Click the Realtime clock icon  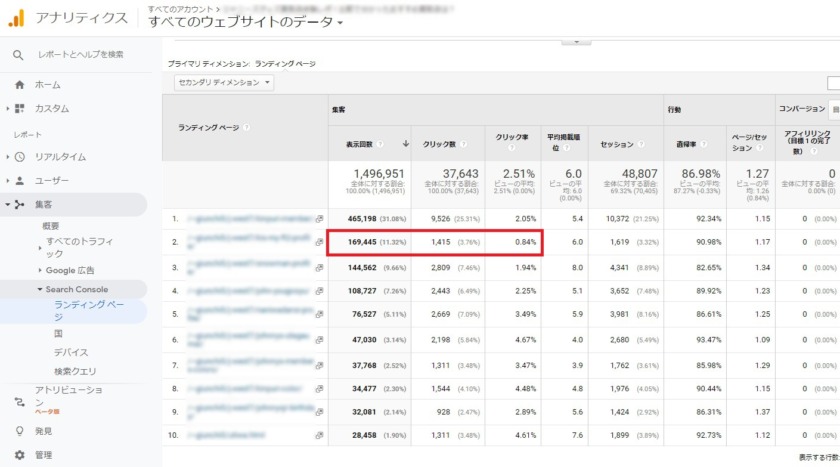click(20, 157)
